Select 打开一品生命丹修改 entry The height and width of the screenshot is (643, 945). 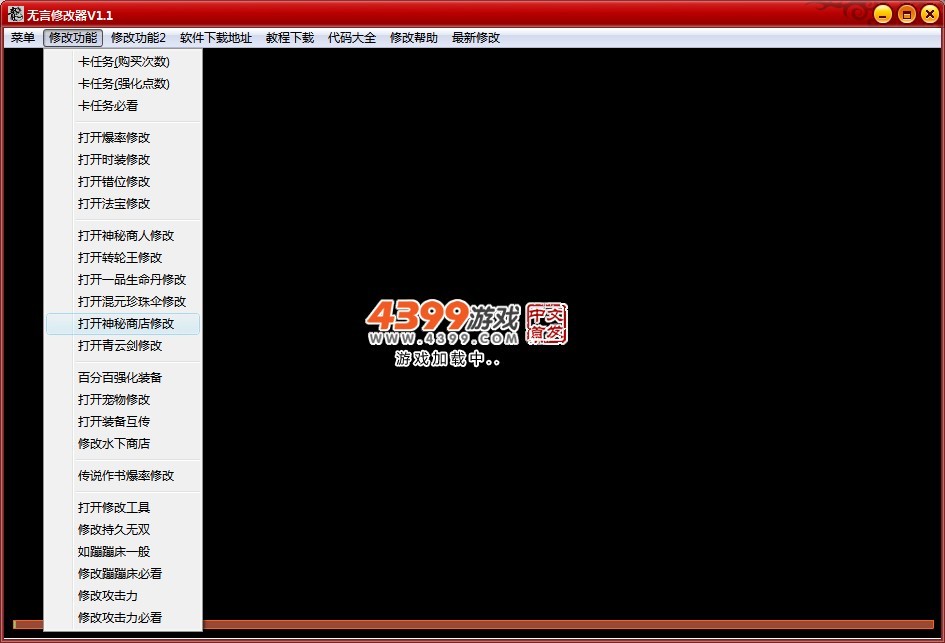[123, 280]
